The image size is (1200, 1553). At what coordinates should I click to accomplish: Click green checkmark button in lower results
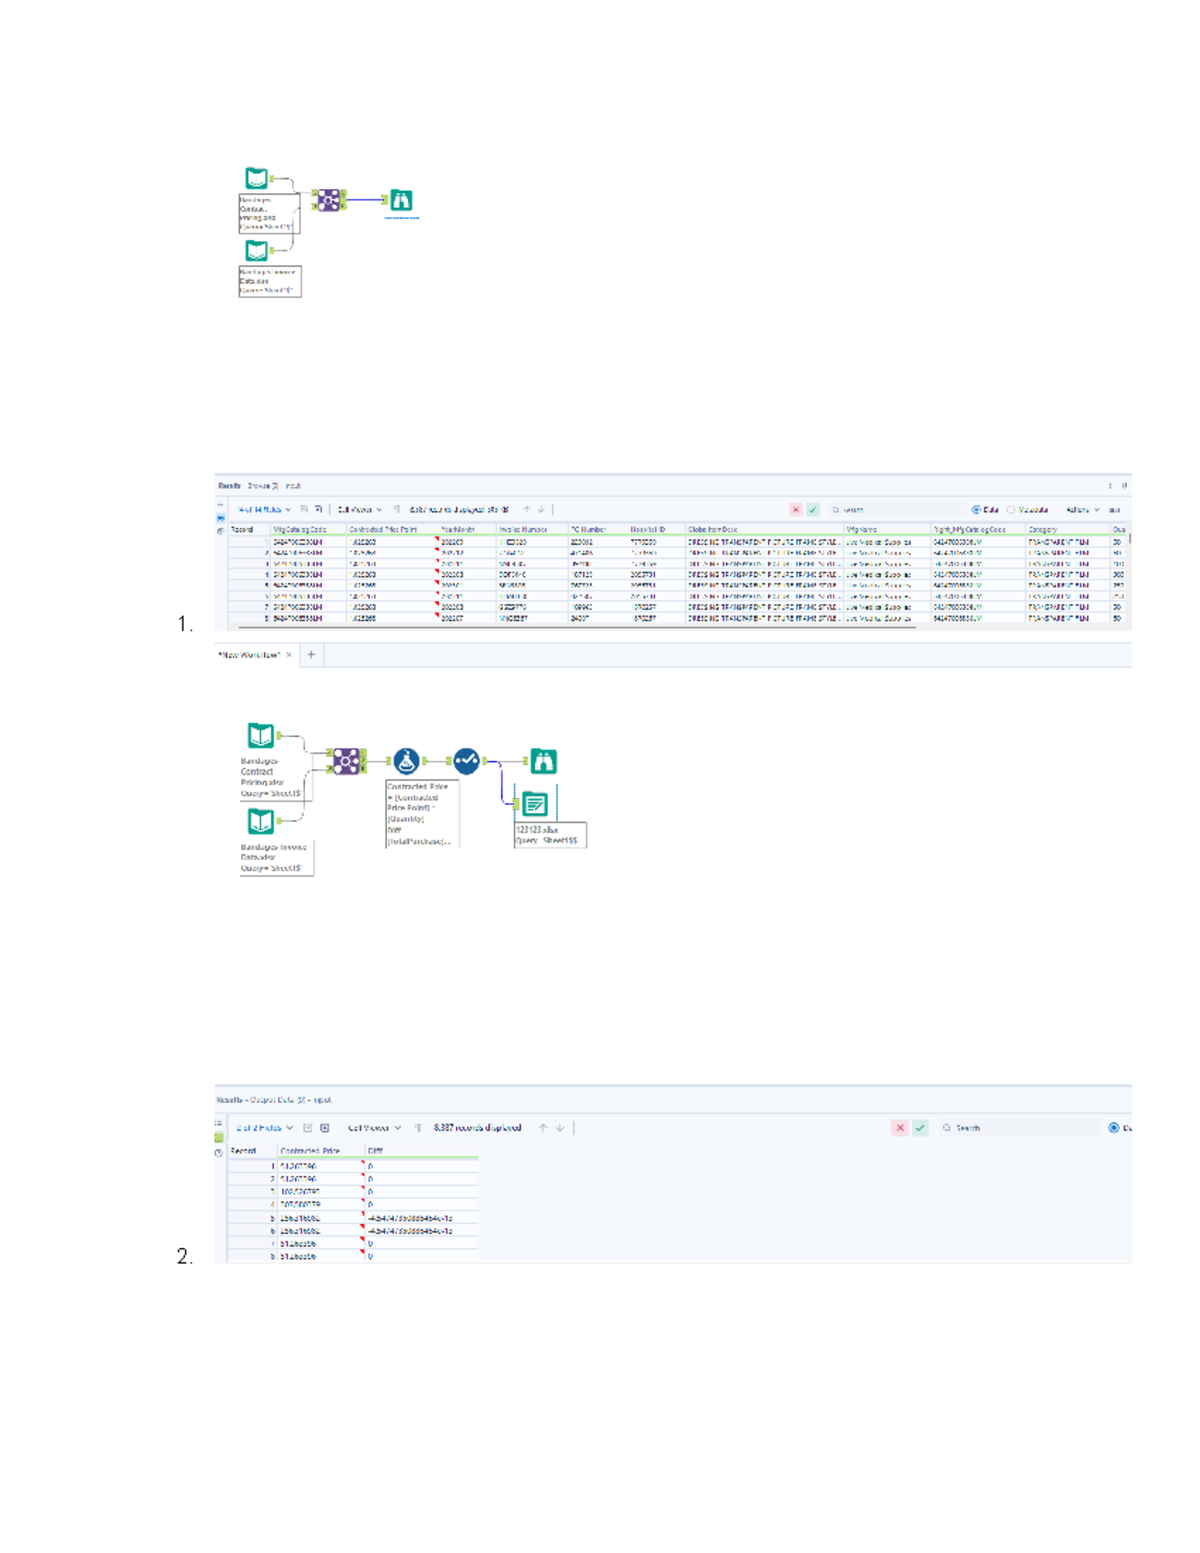(920, 1128)
